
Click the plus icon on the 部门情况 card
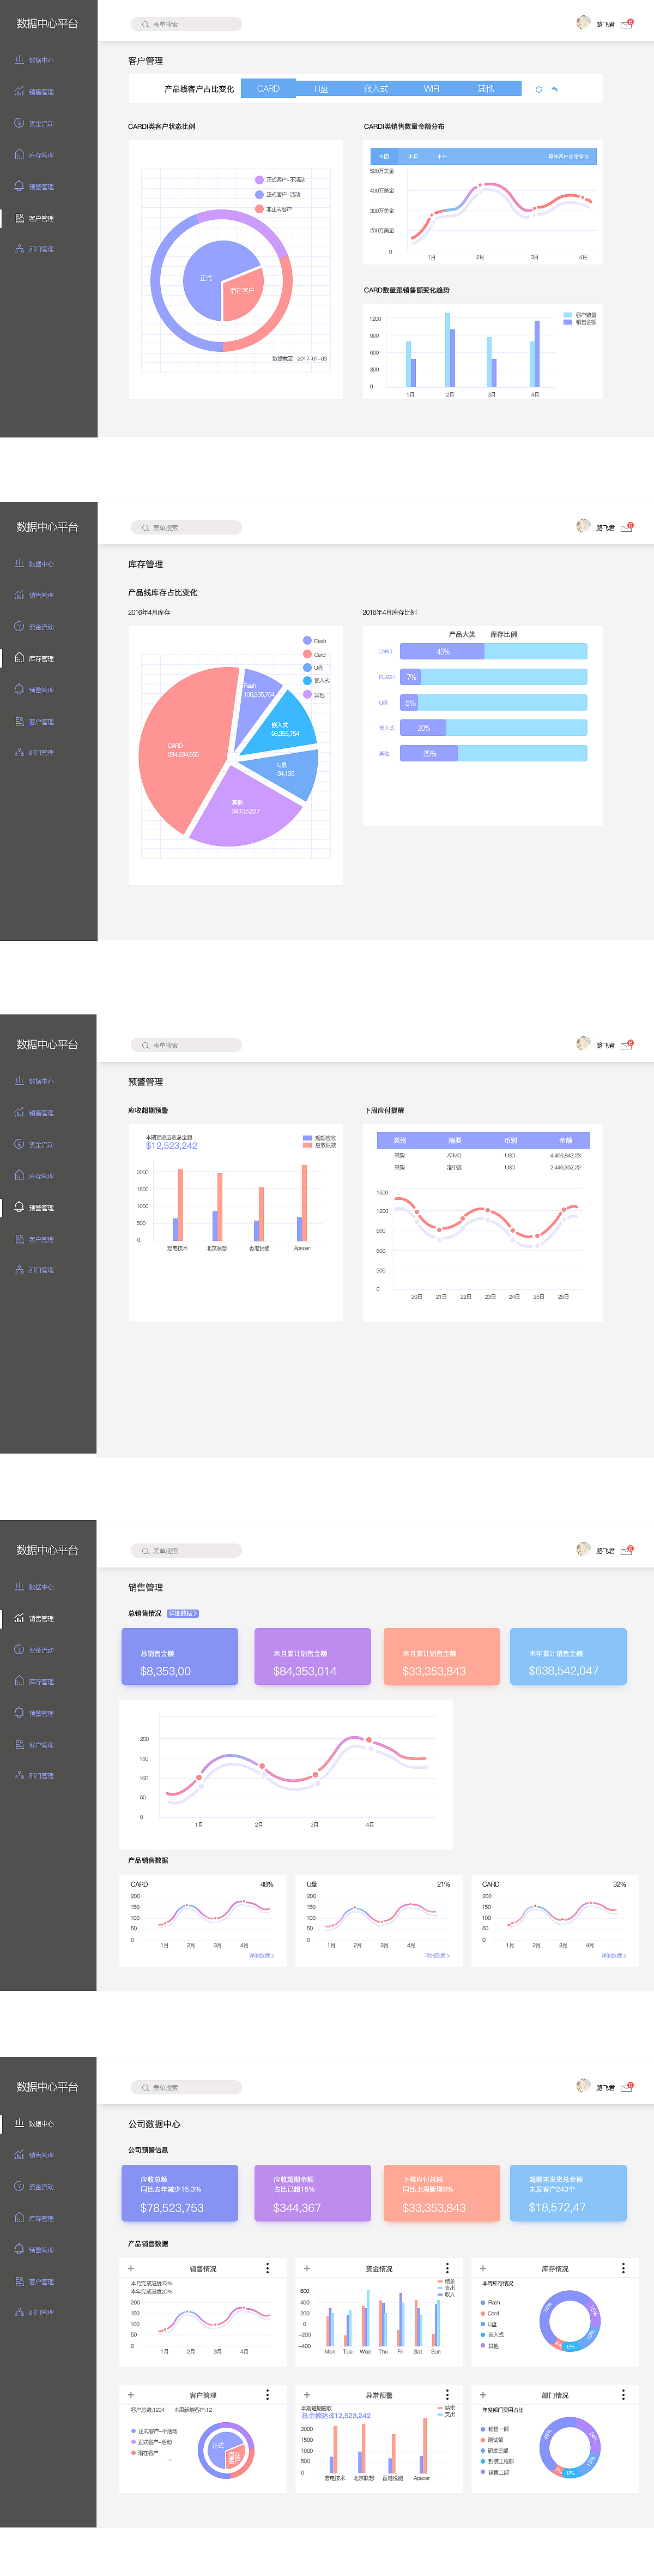[x=483, y=2395]
